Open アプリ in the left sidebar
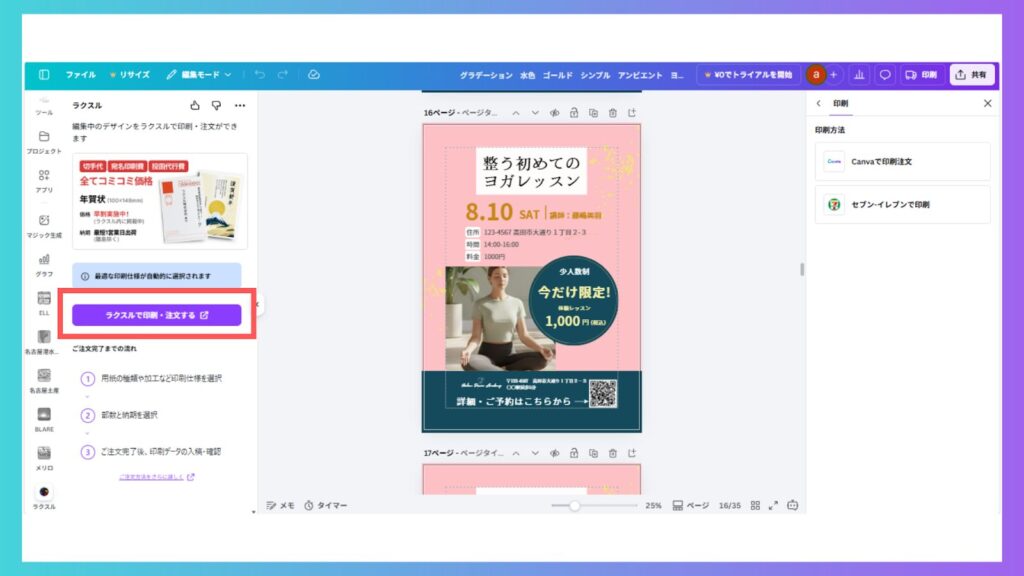Viewport: 1024px width, 576px height. (44, 181)
